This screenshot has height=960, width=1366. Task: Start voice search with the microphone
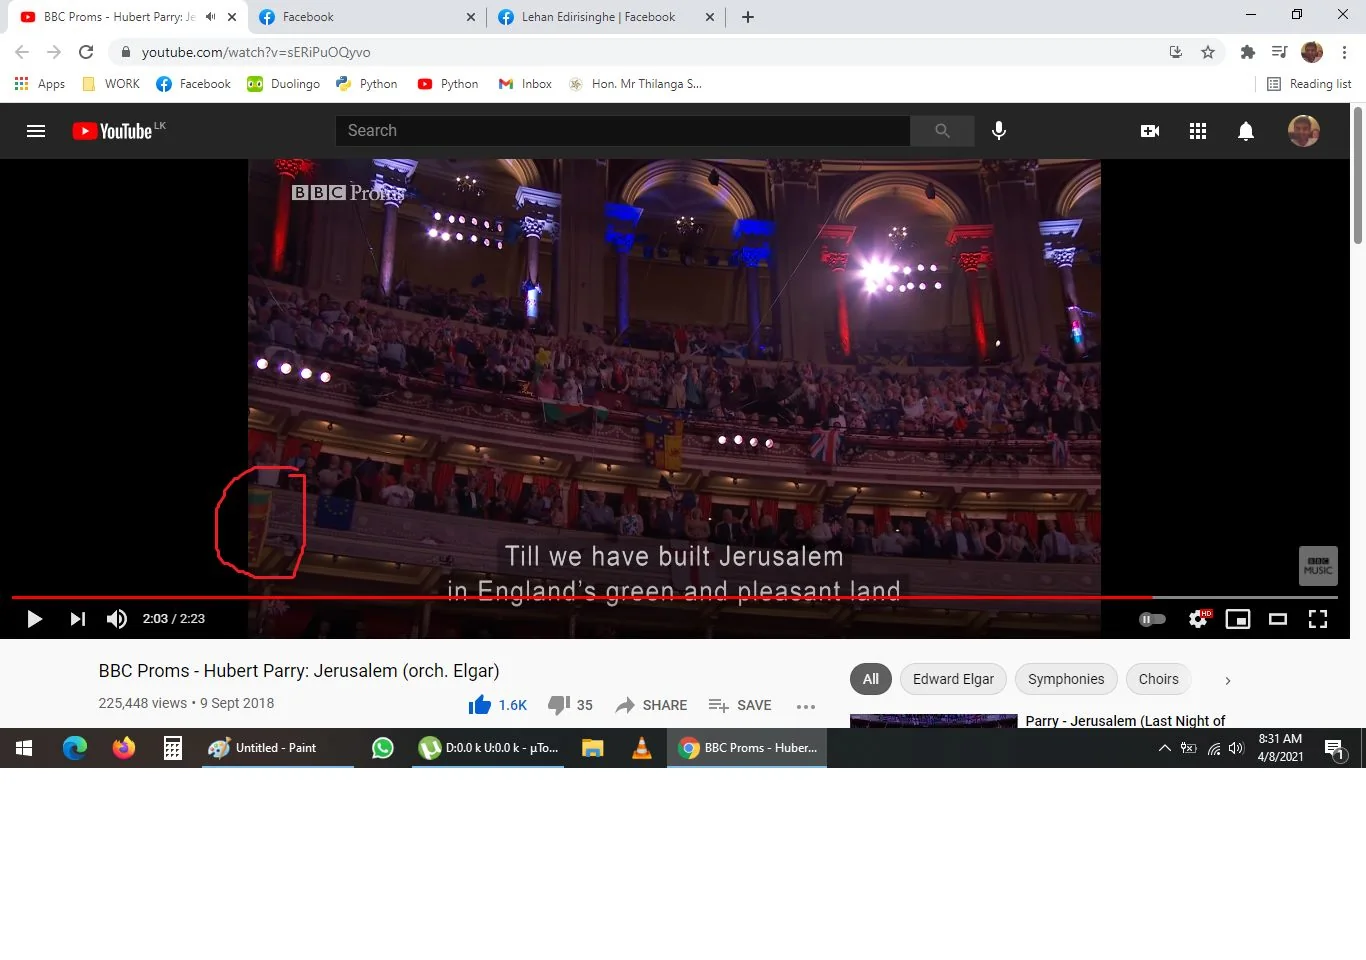point(999,131)
